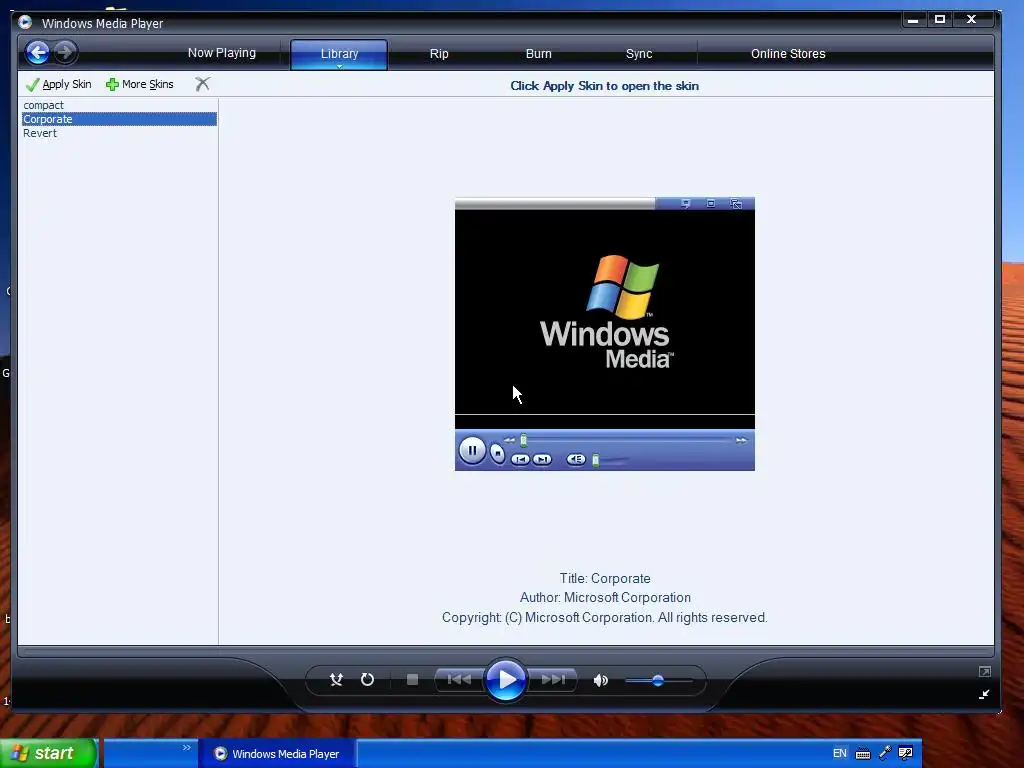Expand the Library tab dropdown arrow
Screen dimensions: 1024x768
[x=339, y=66]
